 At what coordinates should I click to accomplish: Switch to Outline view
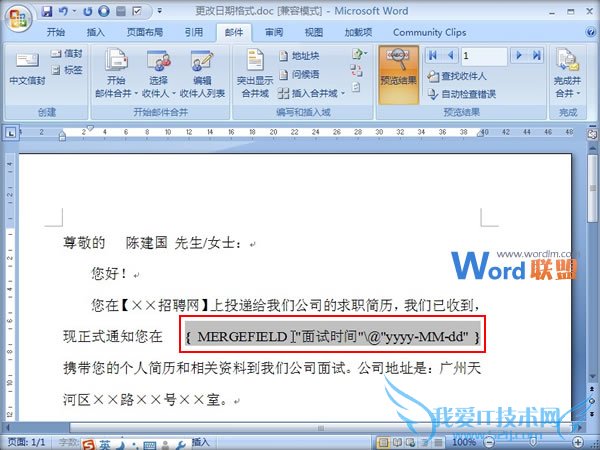[x=425, y=443]
